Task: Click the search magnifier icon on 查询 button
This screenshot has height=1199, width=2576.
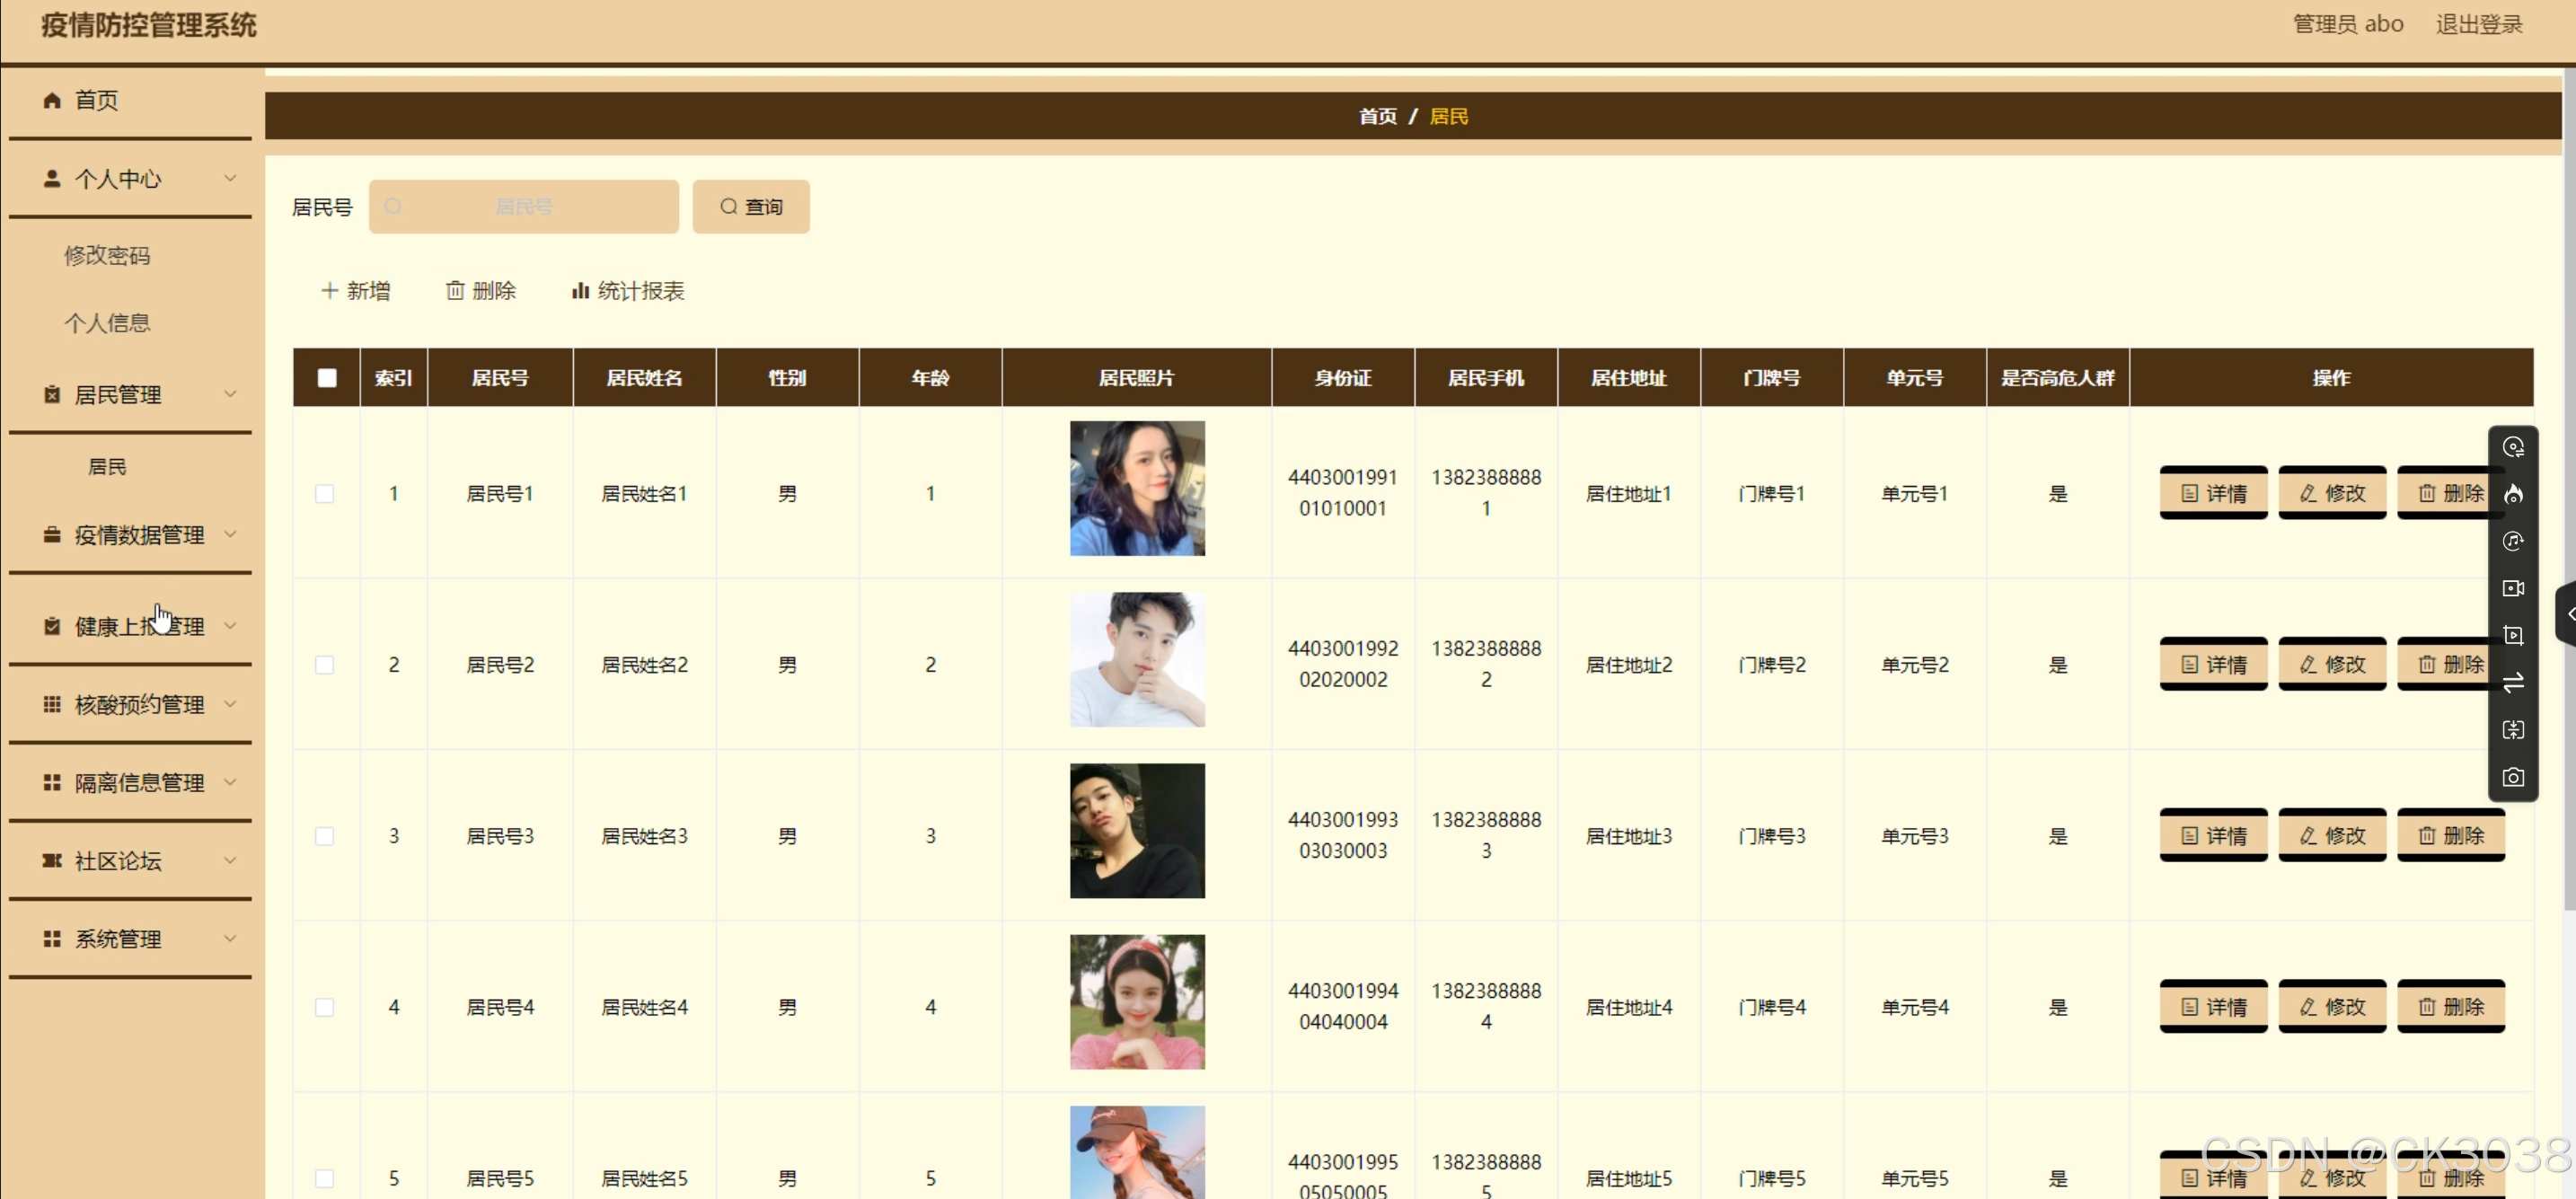Action: [728, 207]
